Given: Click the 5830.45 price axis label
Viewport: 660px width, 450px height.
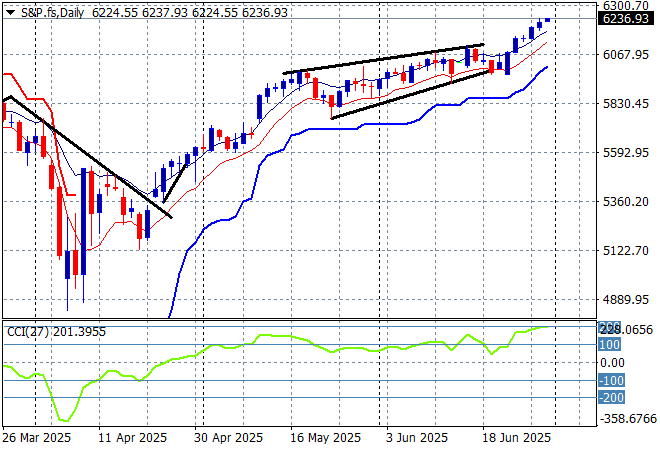Looking at the screenshot, I should pos(625,104).
